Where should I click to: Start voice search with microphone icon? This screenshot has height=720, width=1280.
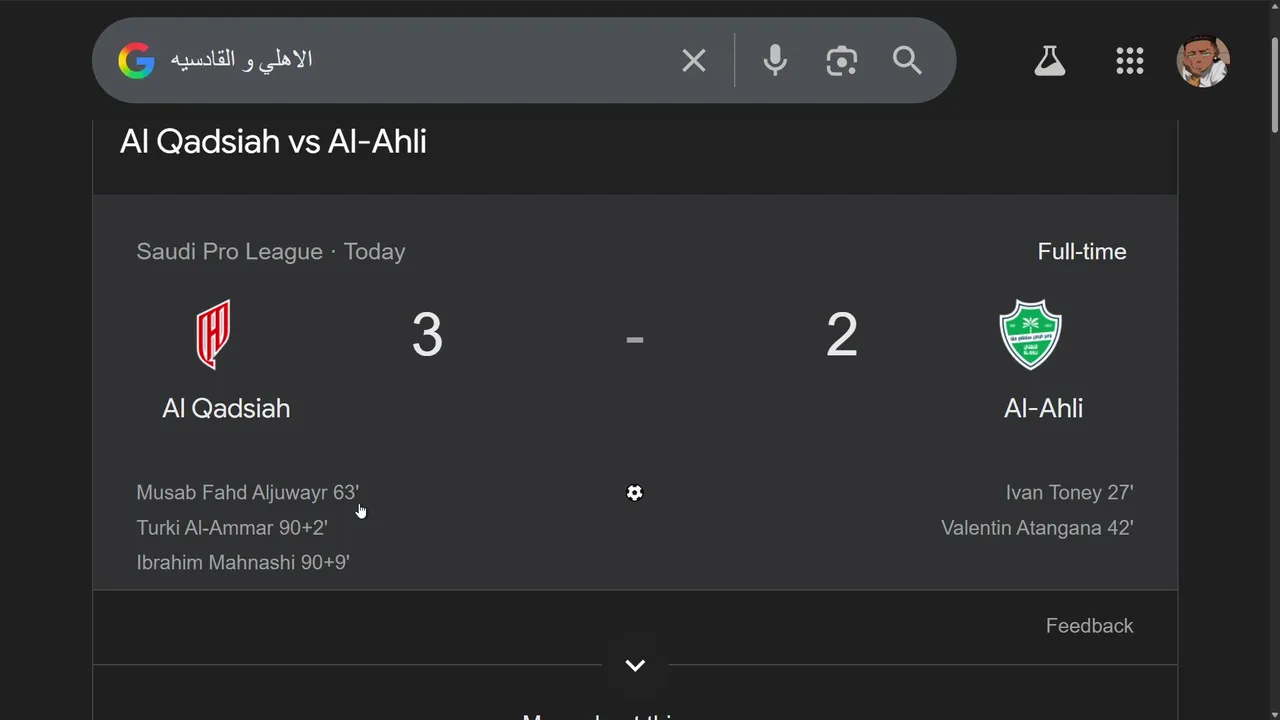coord(775,61)
